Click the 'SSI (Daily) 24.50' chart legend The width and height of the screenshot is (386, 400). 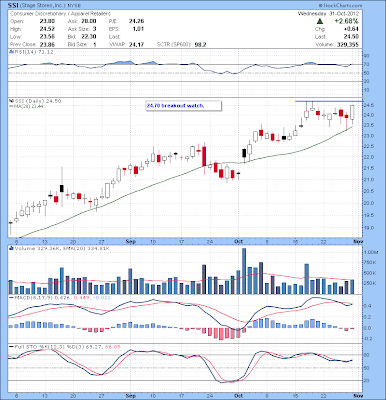click(37, 101)
